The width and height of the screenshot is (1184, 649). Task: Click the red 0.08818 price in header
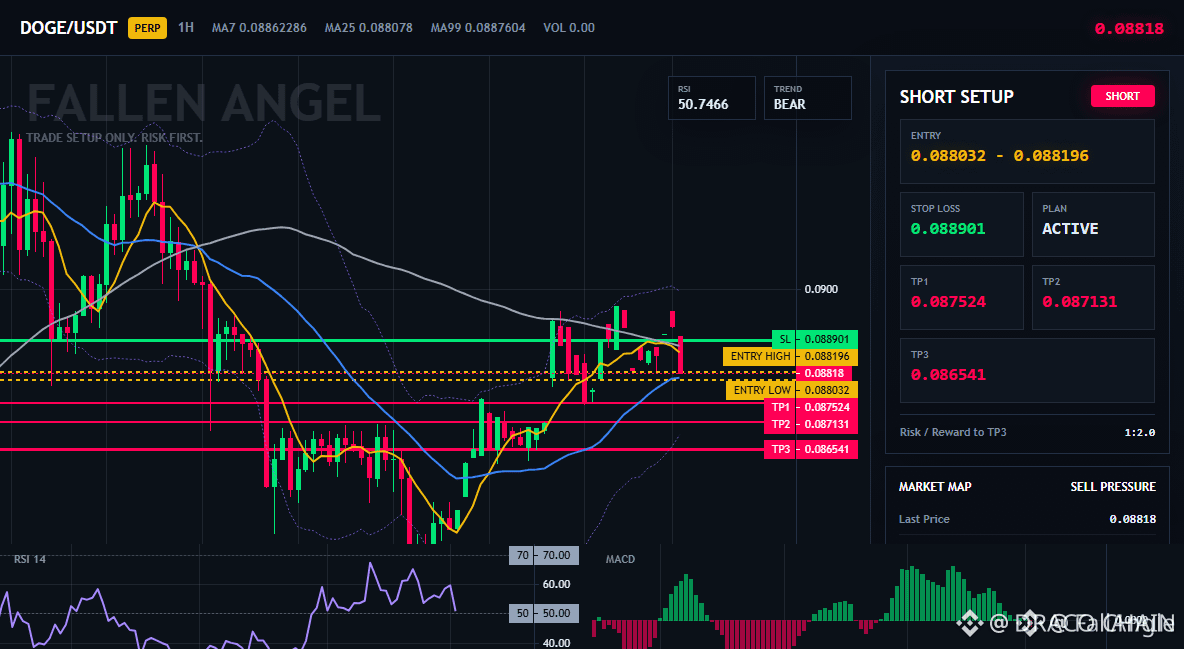pos(1129,29)
